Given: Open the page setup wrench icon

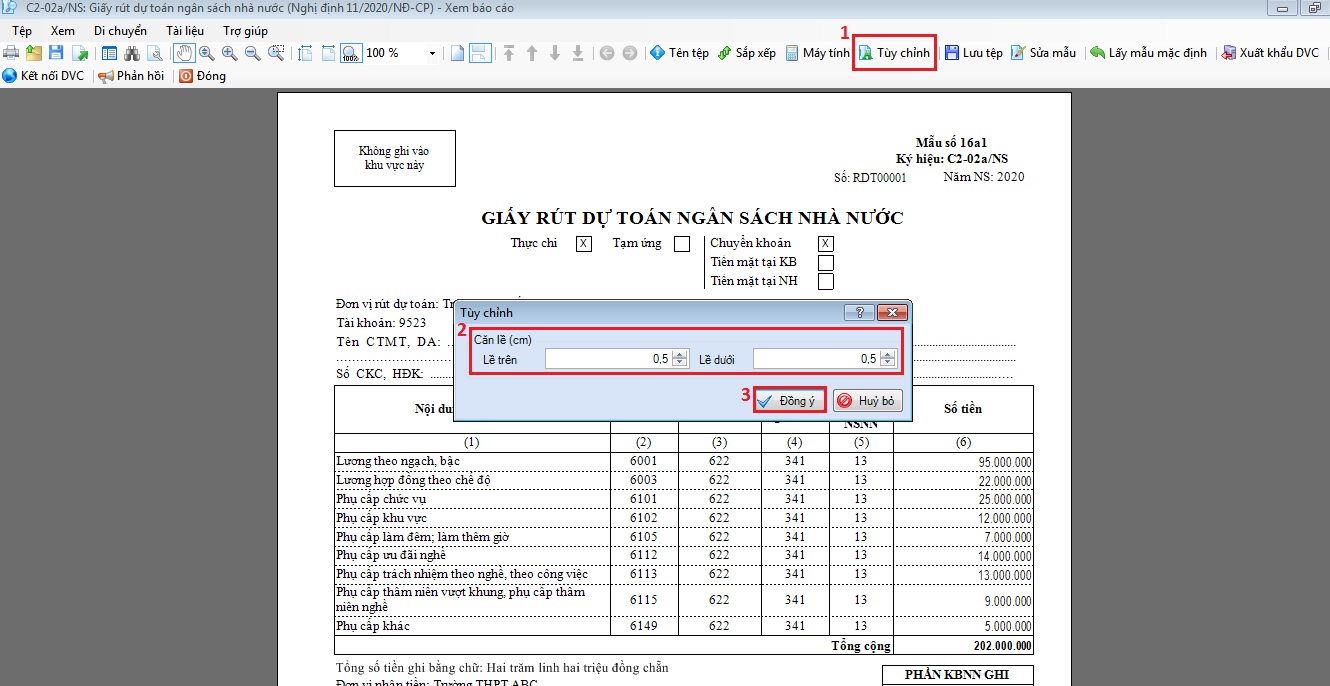Looking at the screenshot, I should 154,53.
